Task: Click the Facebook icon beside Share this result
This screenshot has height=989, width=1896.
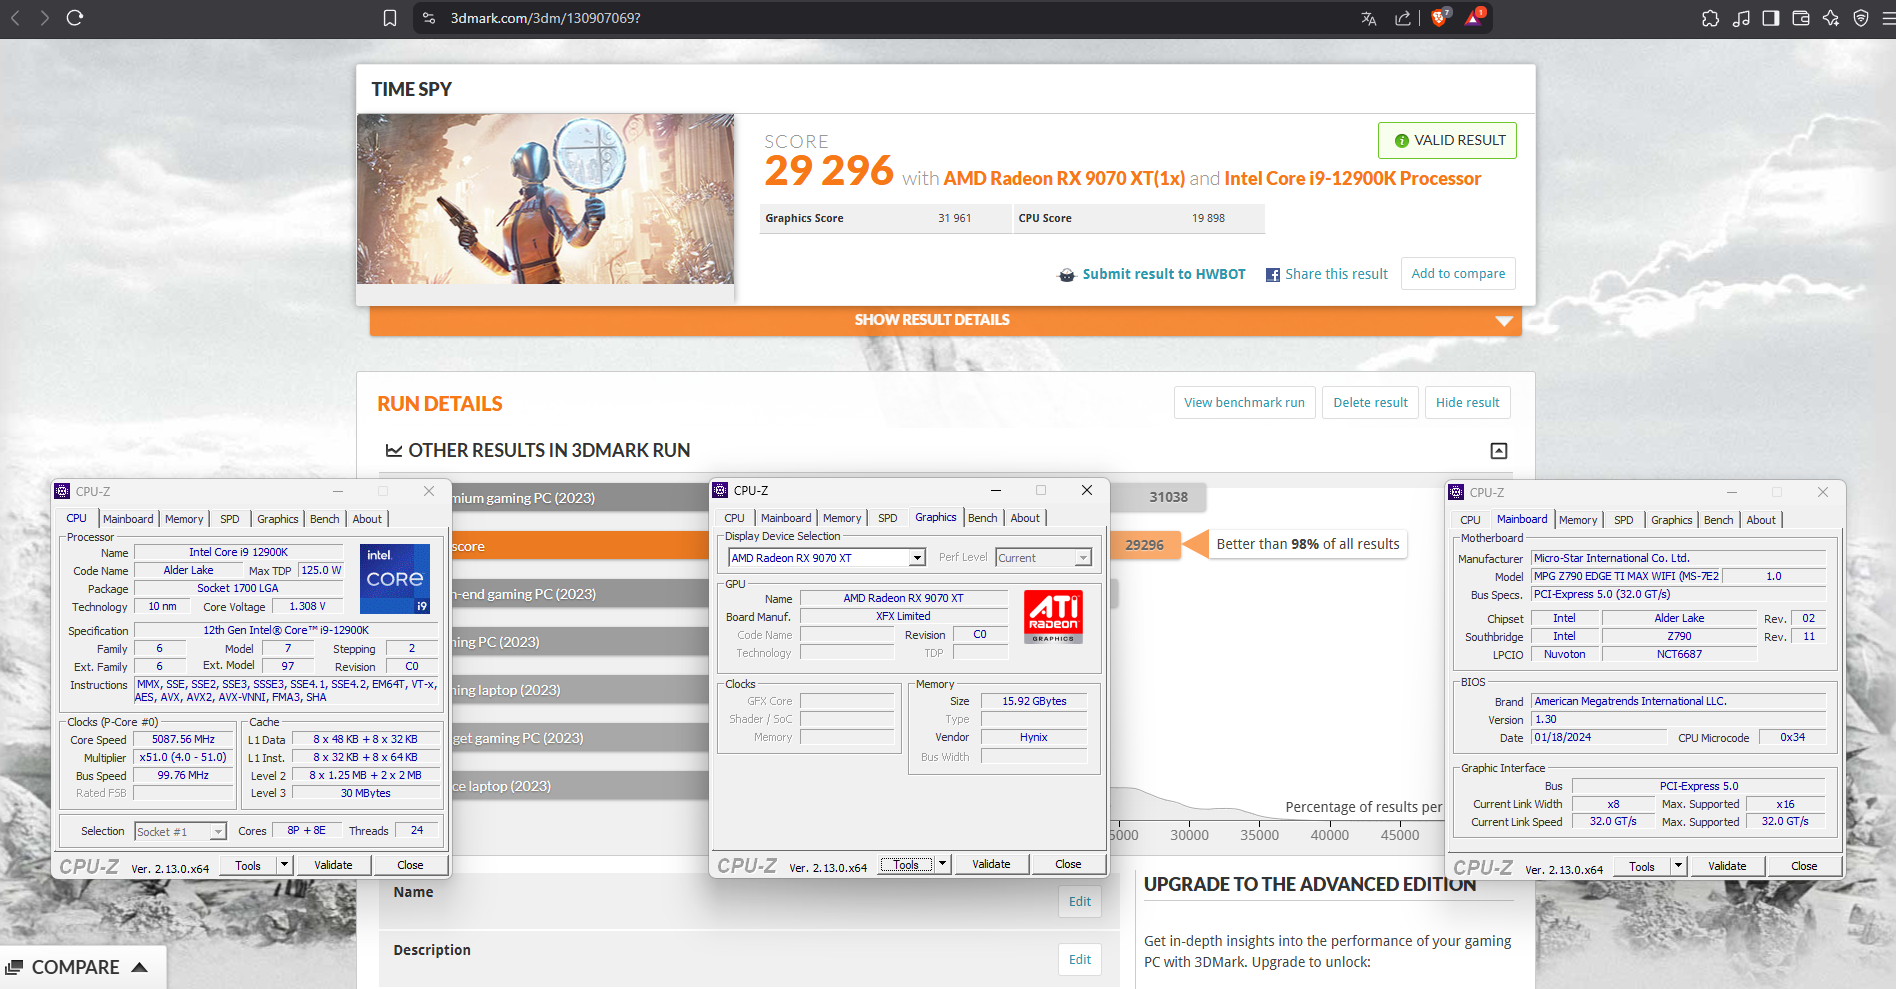Action: point(1273,275)
